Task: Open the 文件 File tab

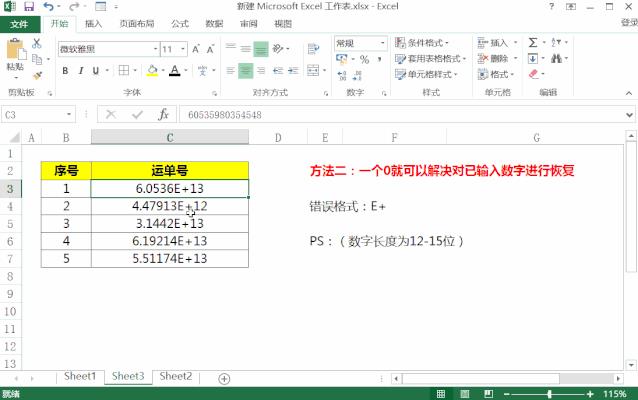Action: coord(20,24)
